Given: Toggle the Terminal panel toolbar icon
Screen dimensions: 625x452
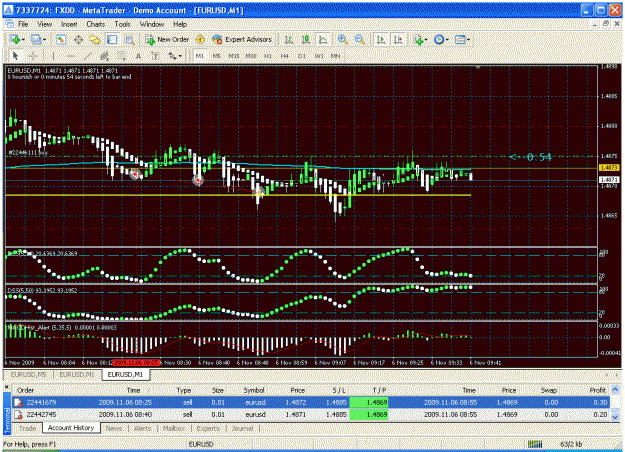Looking at the screenshot, I should click(x=112, y=39).
